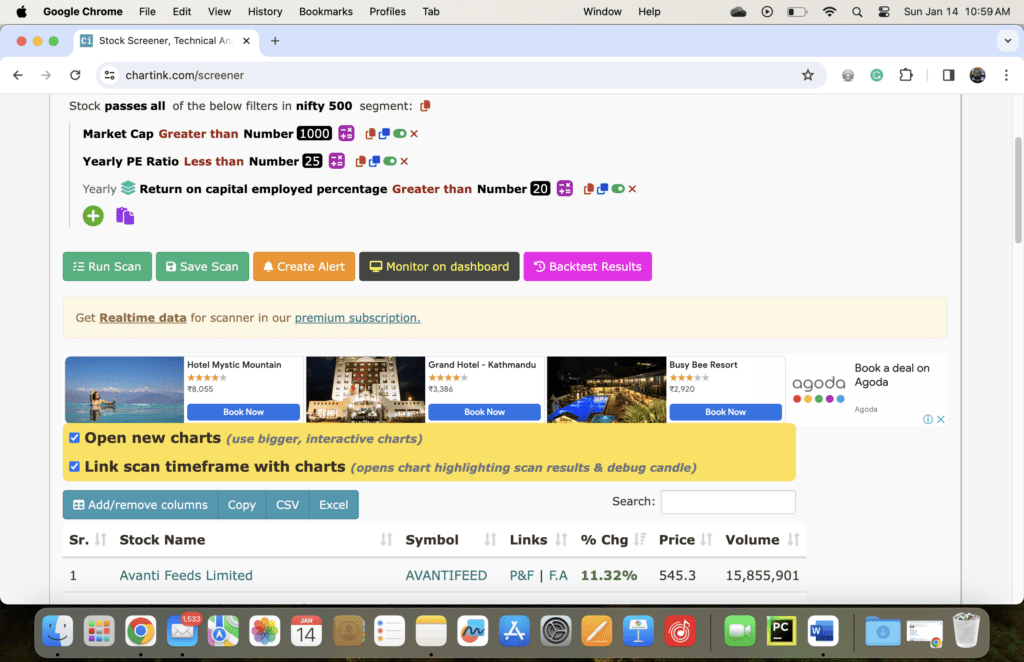Screen dimensions: 1024x662
Task: Open Backtest Results
Action: (588, 266)
